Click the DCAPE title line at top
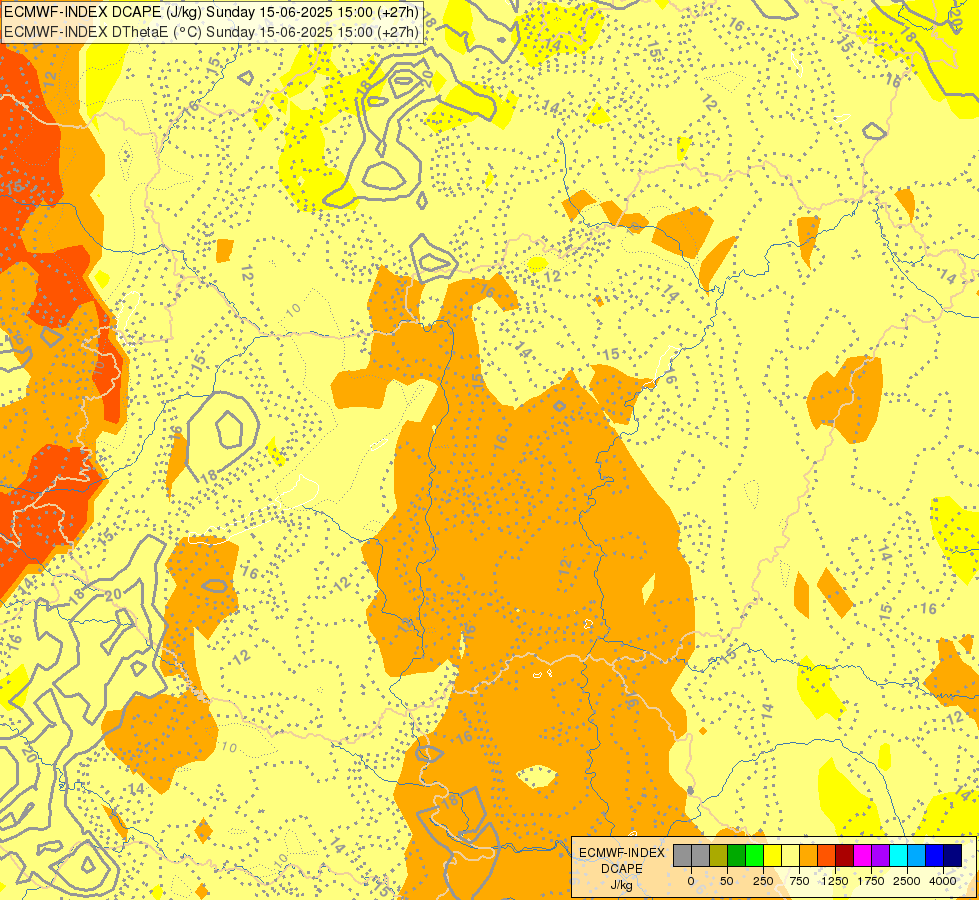The image size is (979, 900). pos(212,12)
